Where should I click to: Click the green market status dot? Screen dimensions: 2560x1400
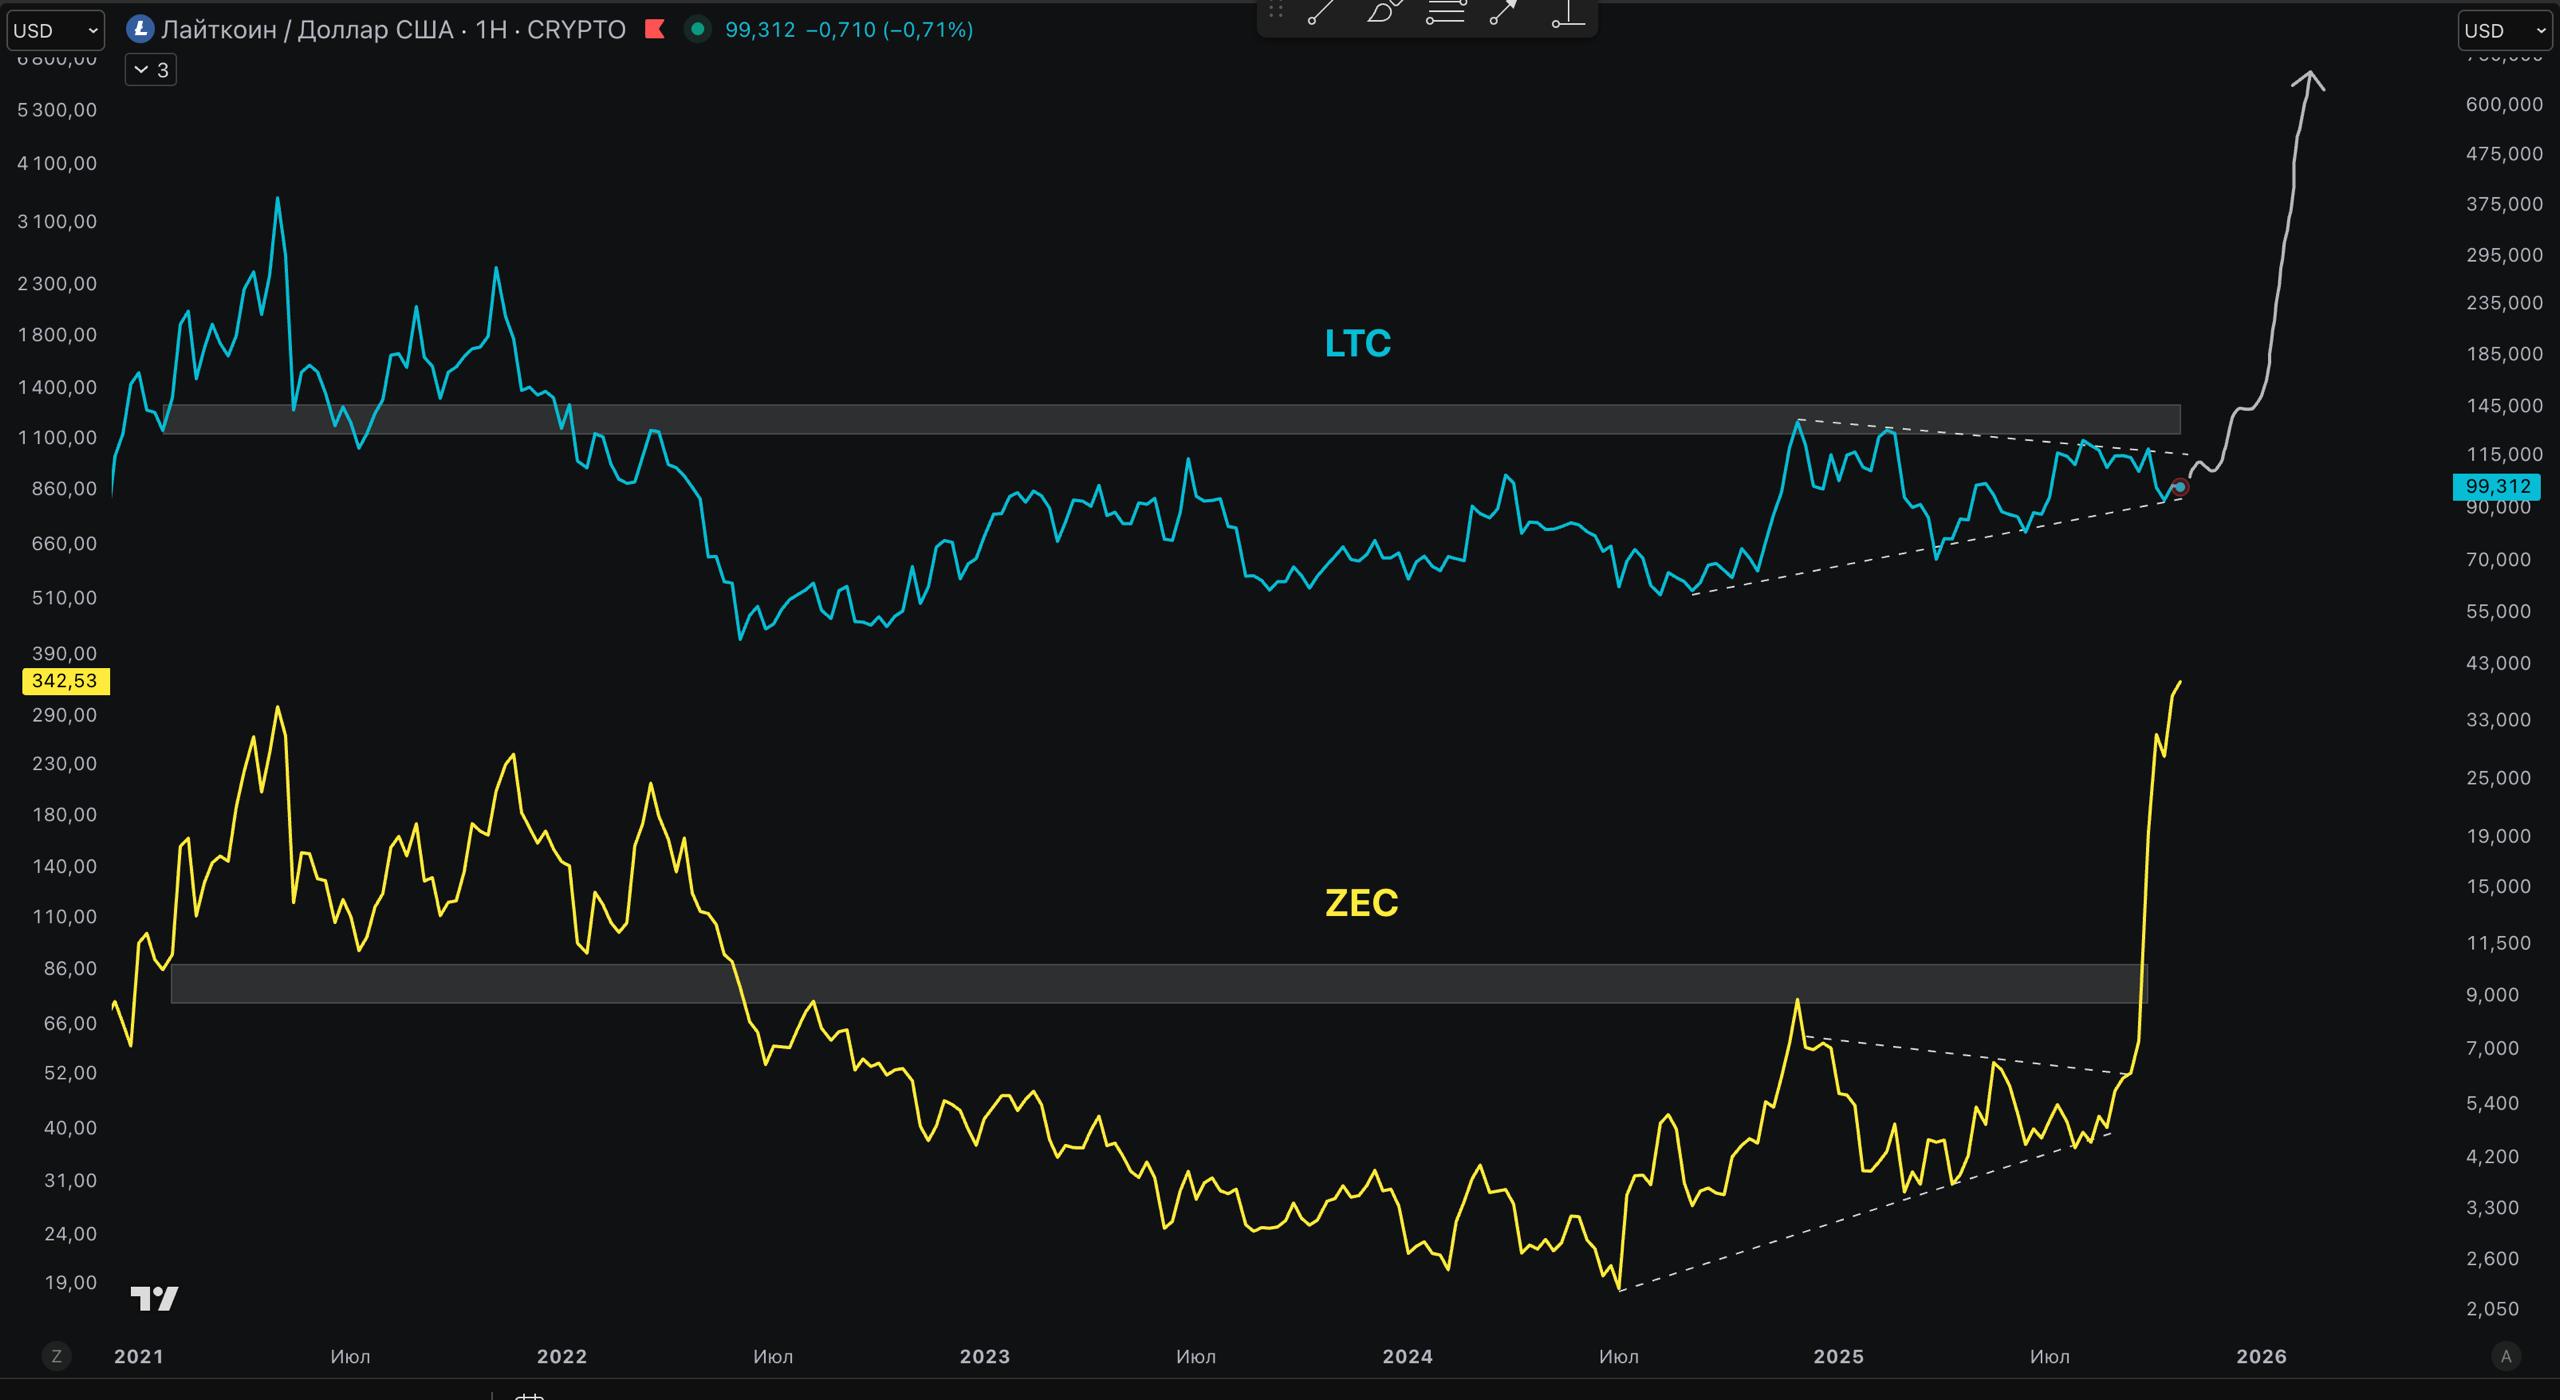[x=698, y=29]
